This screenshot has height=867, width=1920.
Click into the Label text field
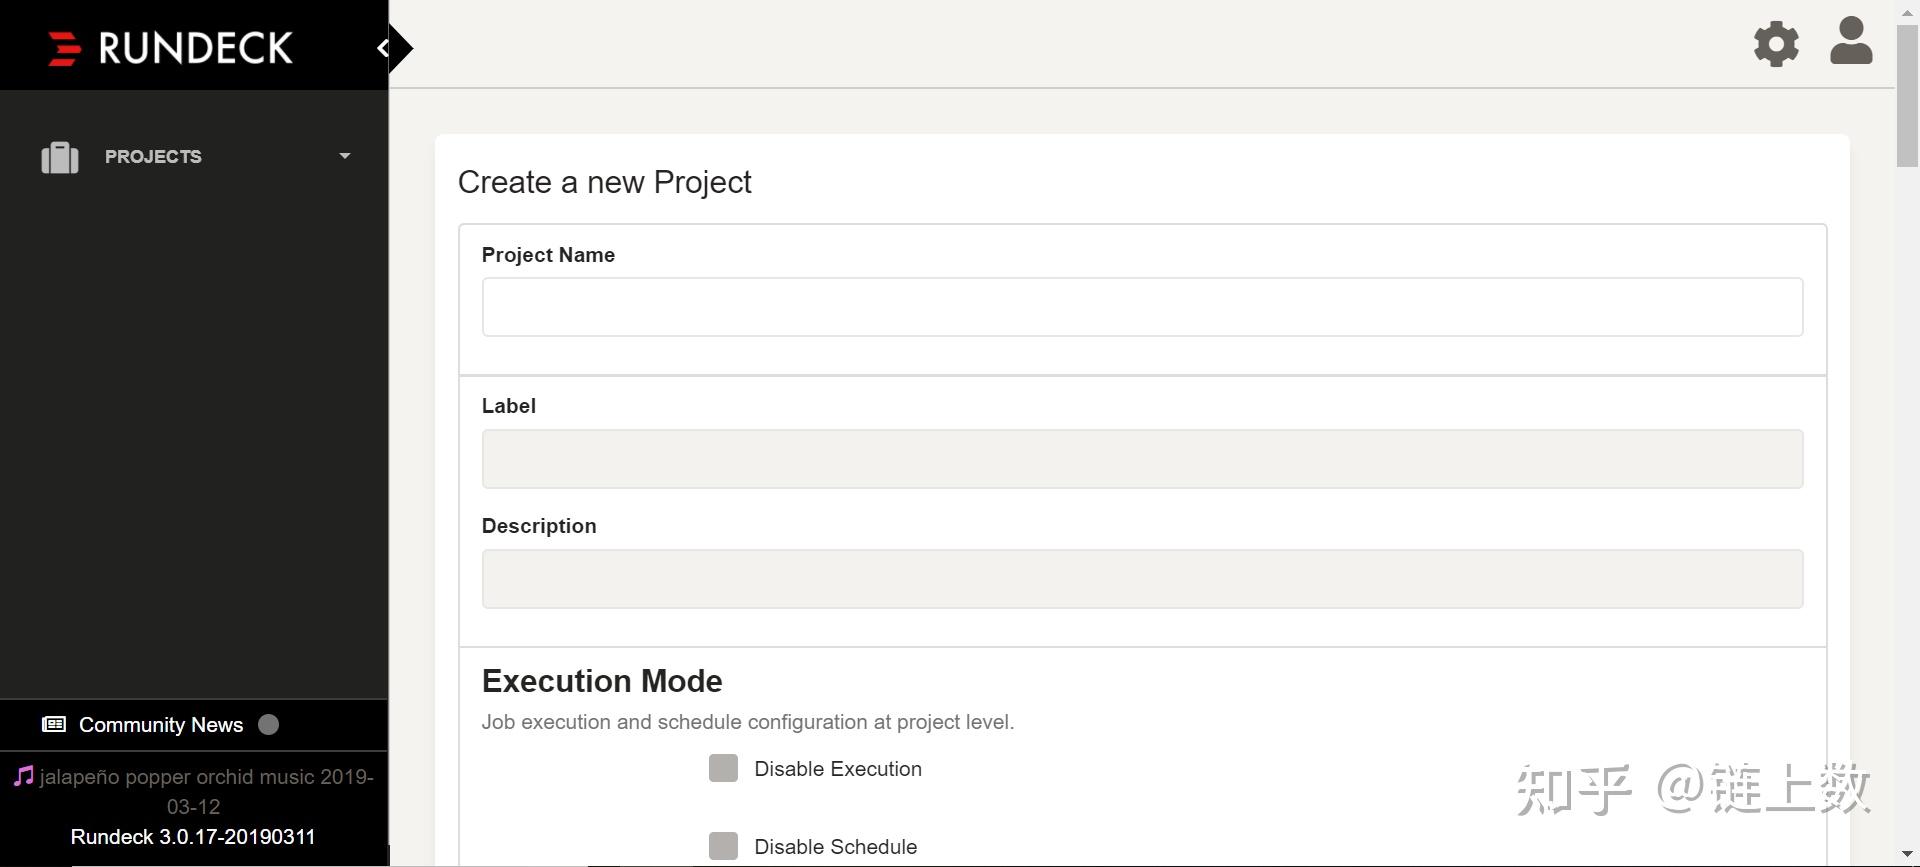click(1142, 459)
